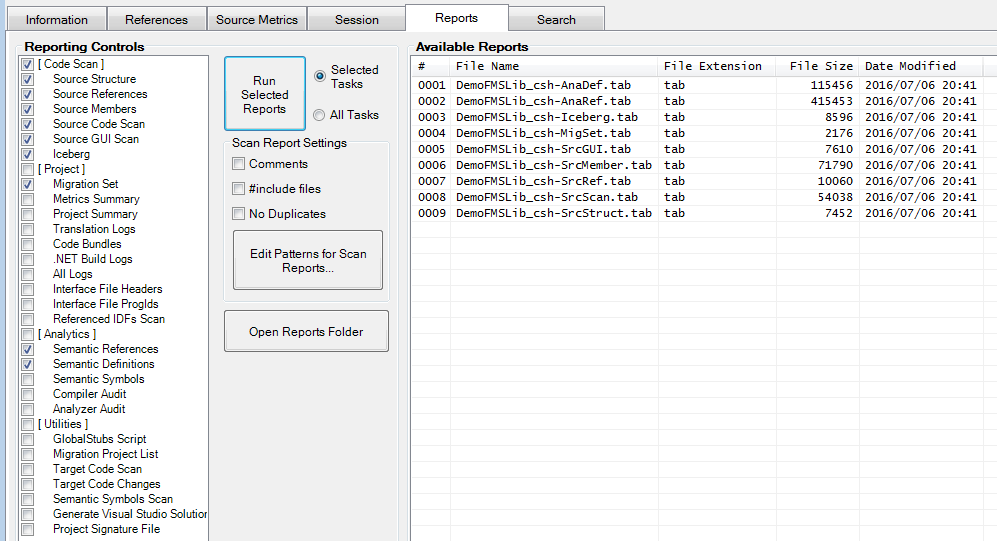
Task: Check the #include files option
Action: [239, 189]
